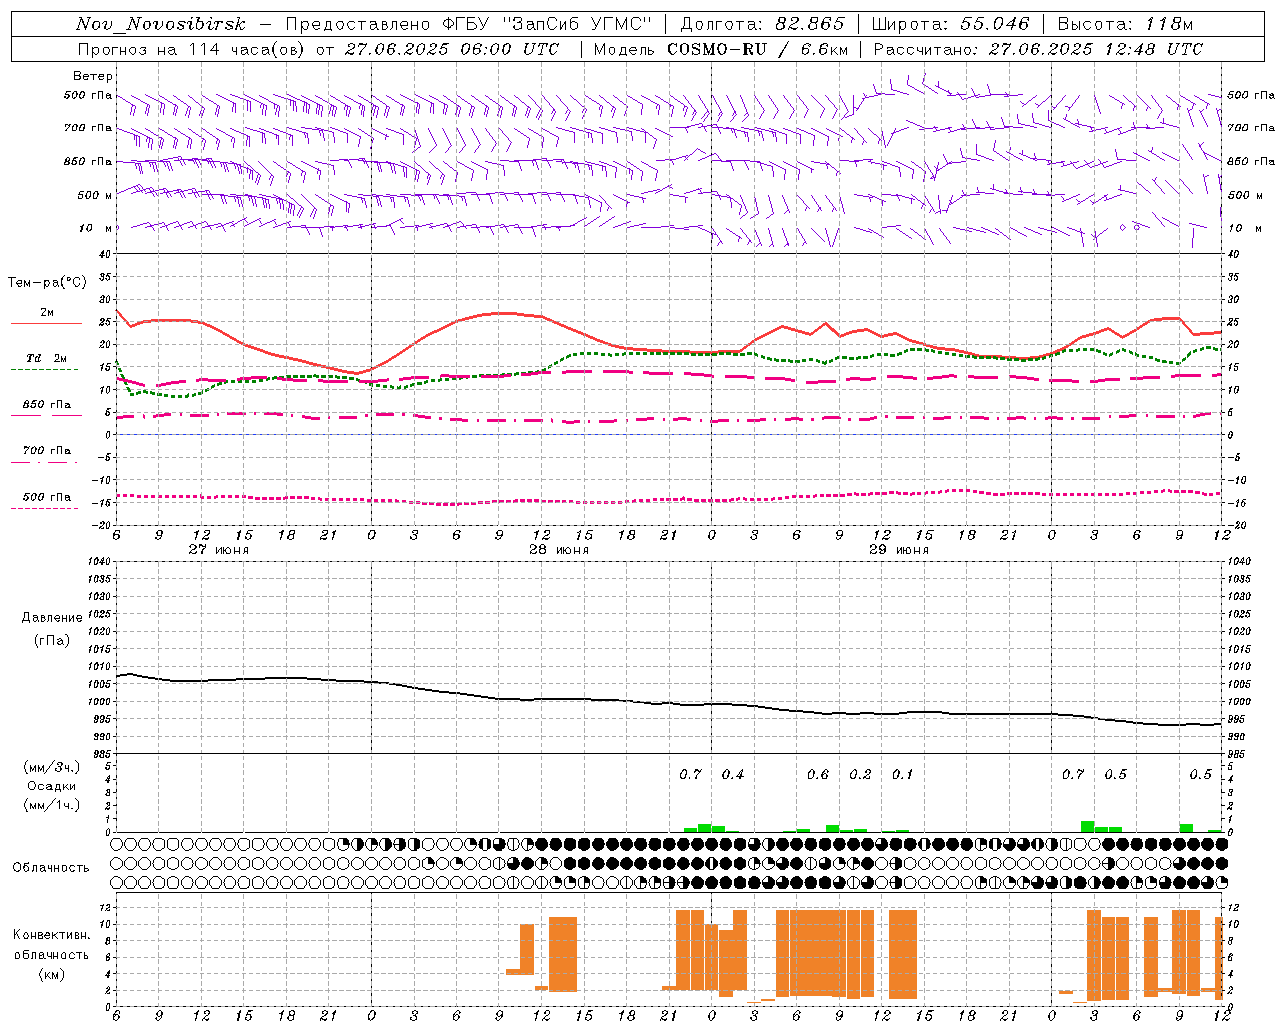Click the Широта: 55.046 value
Viewport: 1280px width, 1024px height.
pos(950,24)
